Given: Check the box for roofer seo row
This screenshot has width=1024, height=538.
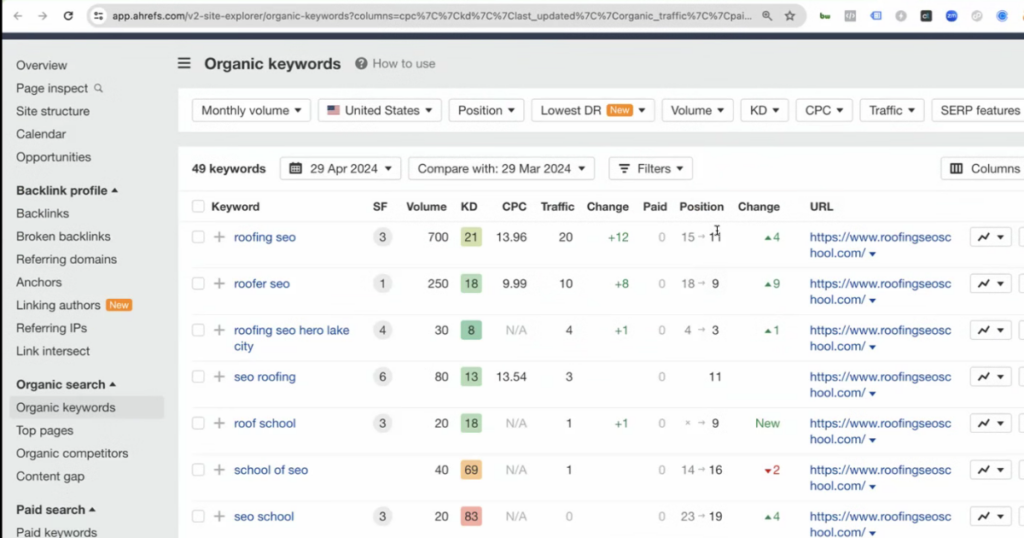Looking at the screenshot, I should (x=198, y=283).
